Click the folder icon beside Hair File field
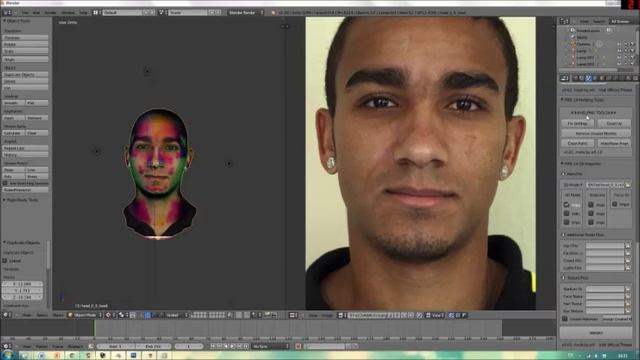 628,246
